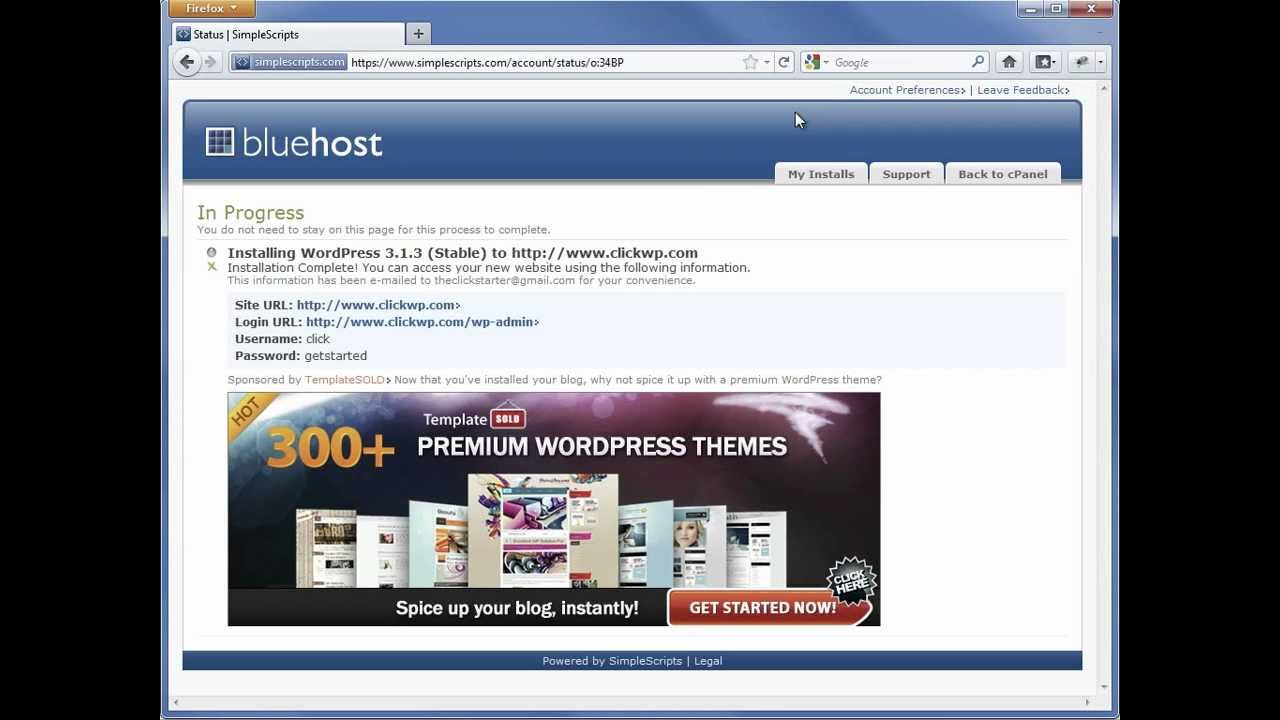Go to the browser home page

click(1009, 62)
